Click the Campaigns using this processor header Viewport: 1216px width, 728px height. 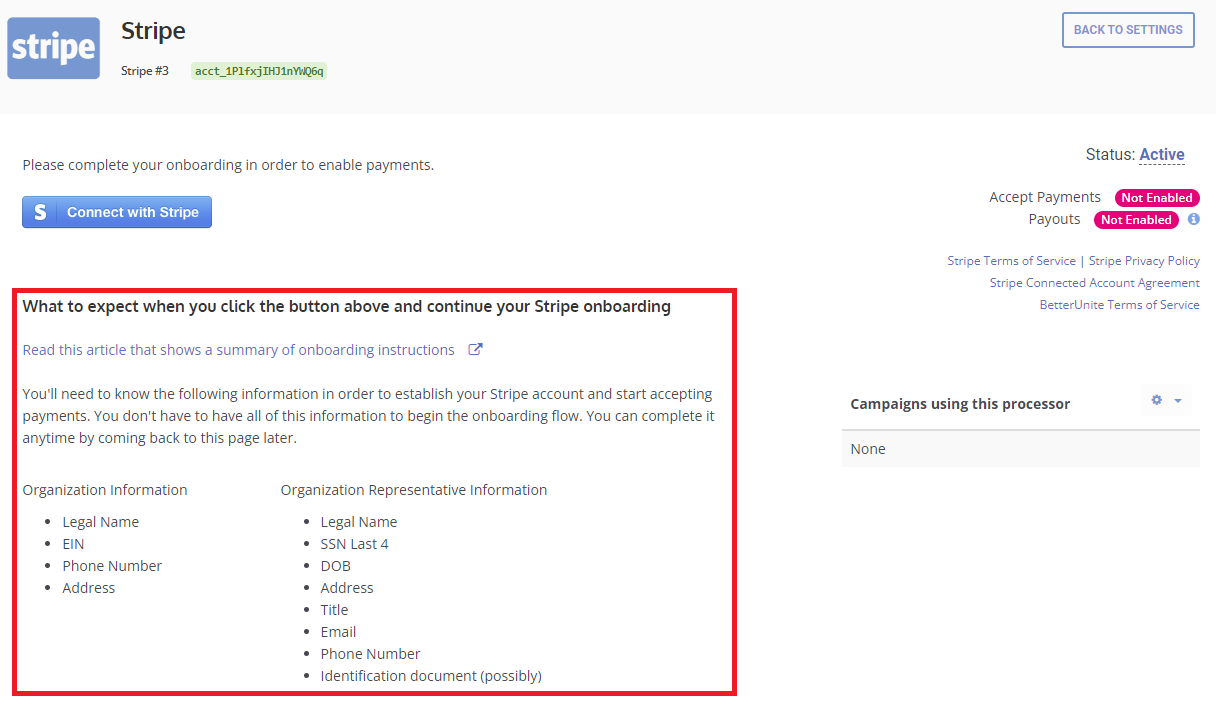(960, 404)
